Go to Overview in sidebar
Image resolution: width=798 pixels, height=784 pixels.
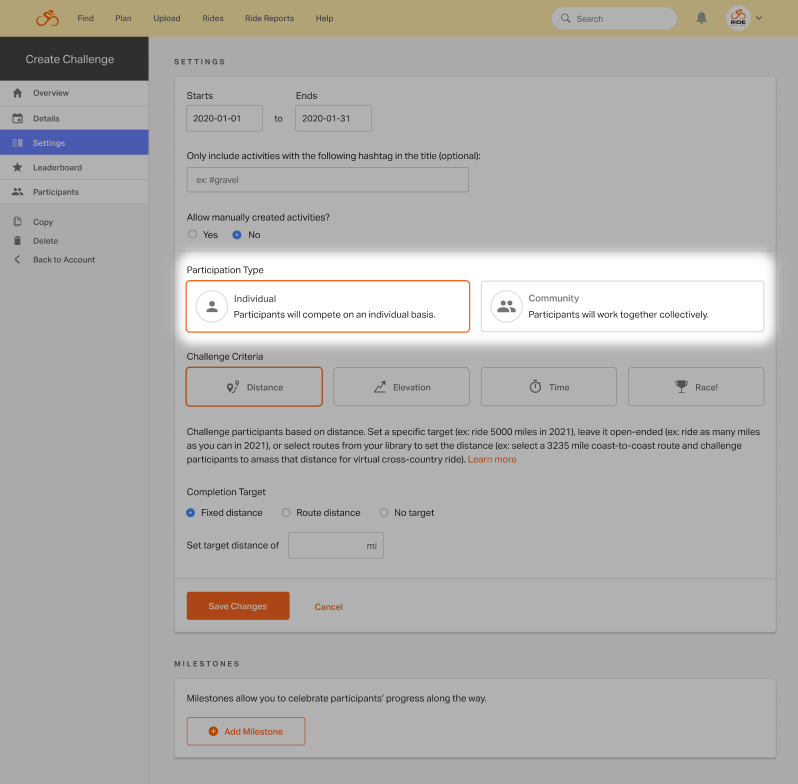point(74,93)
